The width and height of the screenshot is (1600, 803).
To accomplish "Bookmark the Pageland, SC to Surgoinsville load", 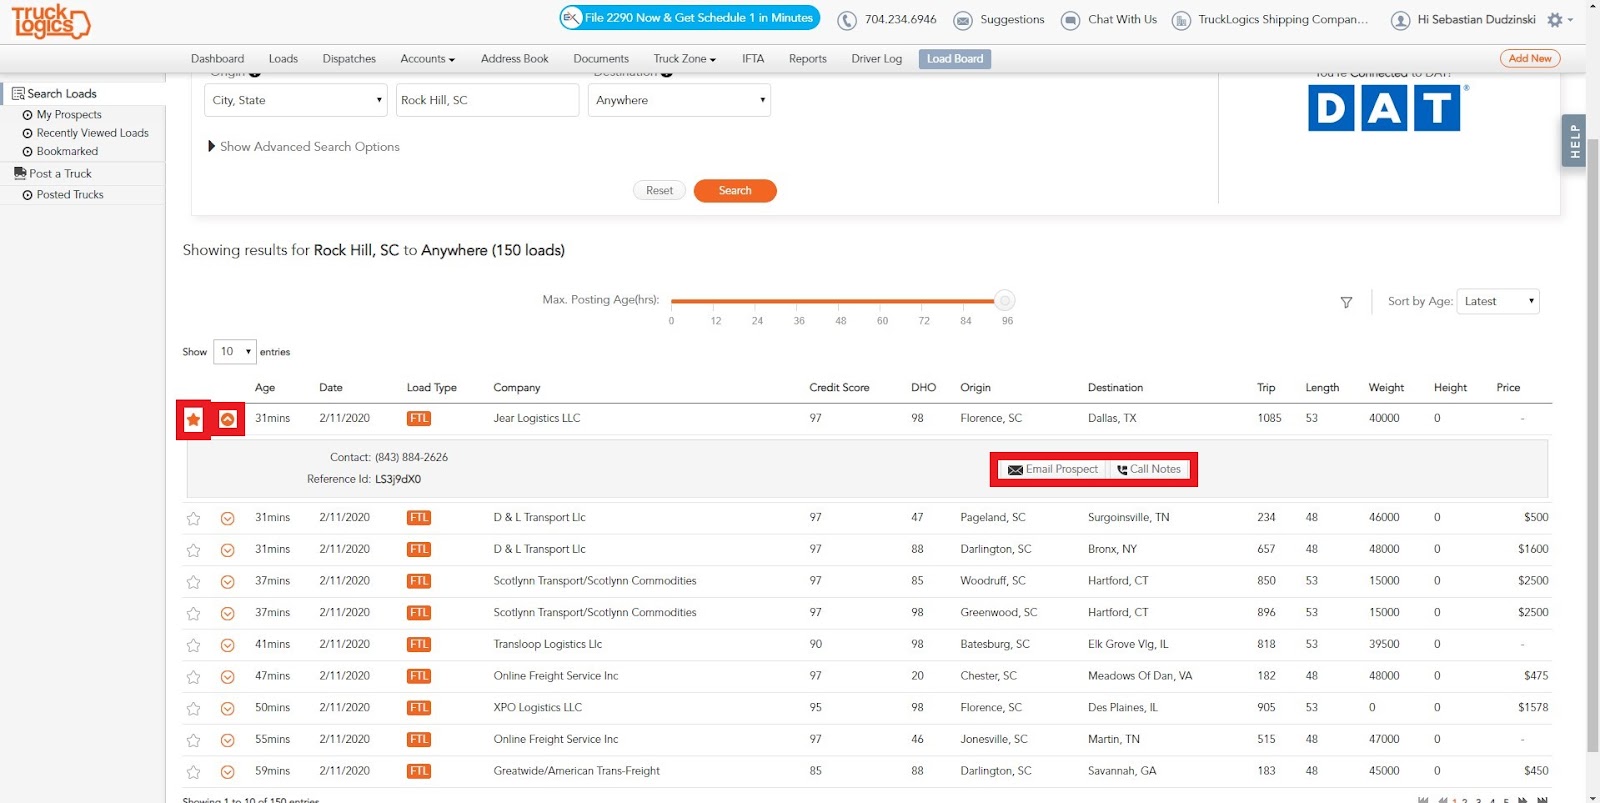I will (x=194, y=519).
